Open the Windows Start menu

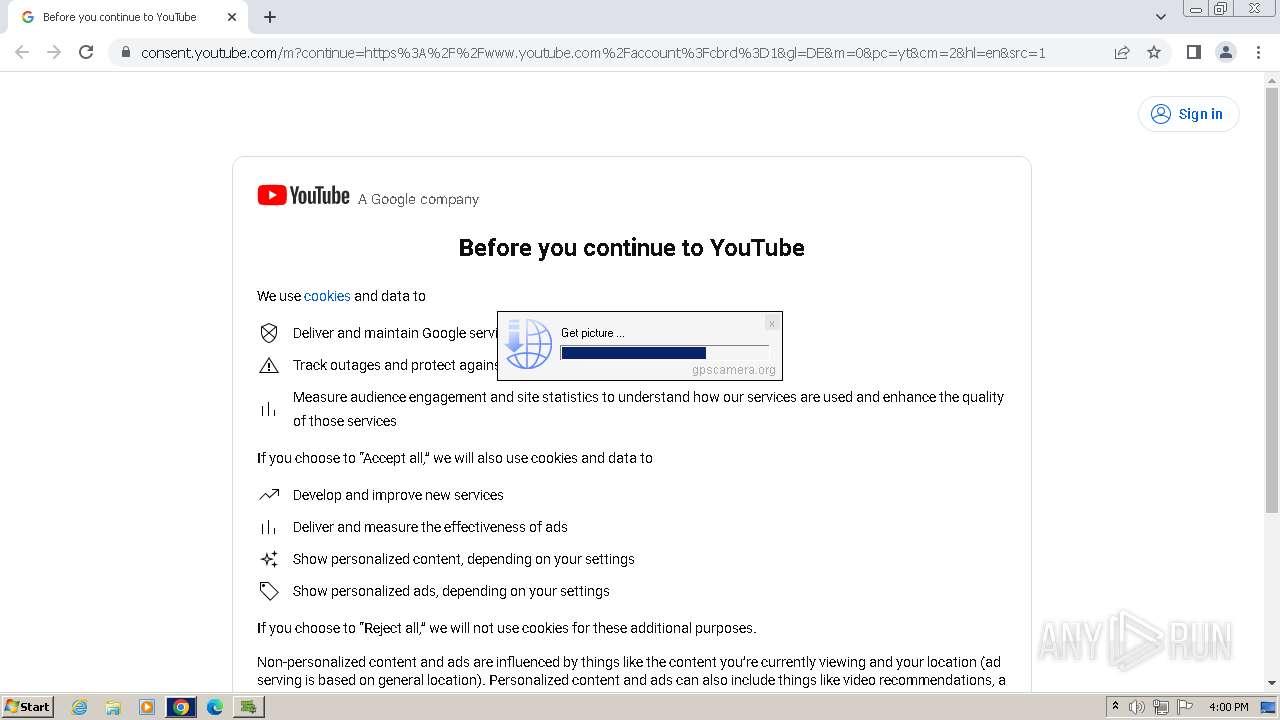[x=28, y=706]
